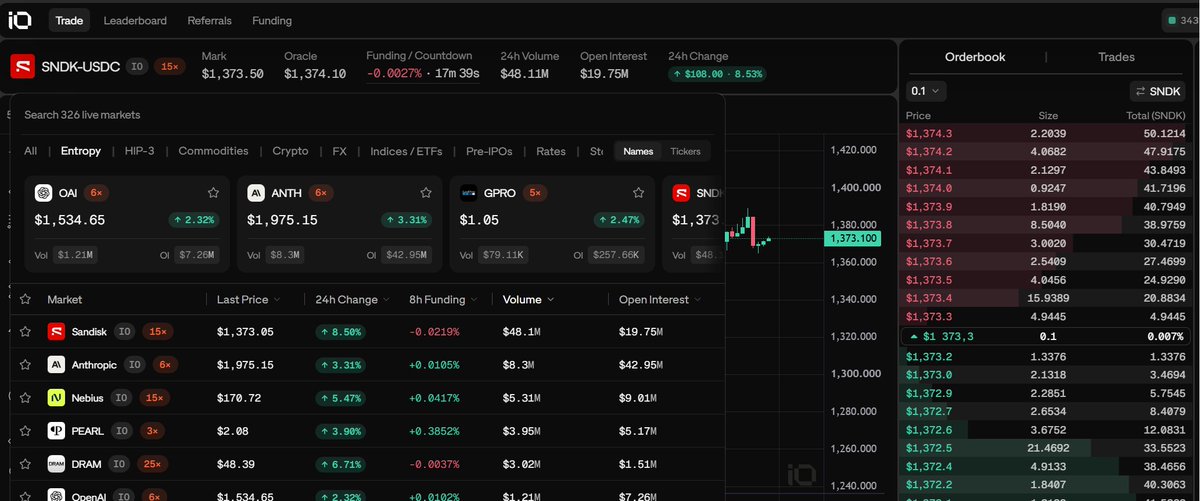
Task: Star the Sandisk row
Action: tap(25, 331)
